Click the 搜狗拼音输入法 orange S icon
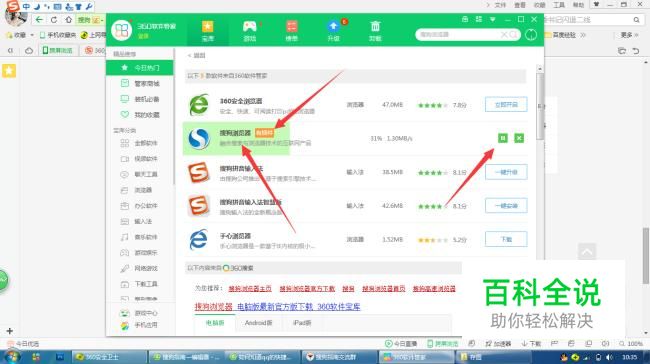Screen dimensions: 650x364 [199, 172]
